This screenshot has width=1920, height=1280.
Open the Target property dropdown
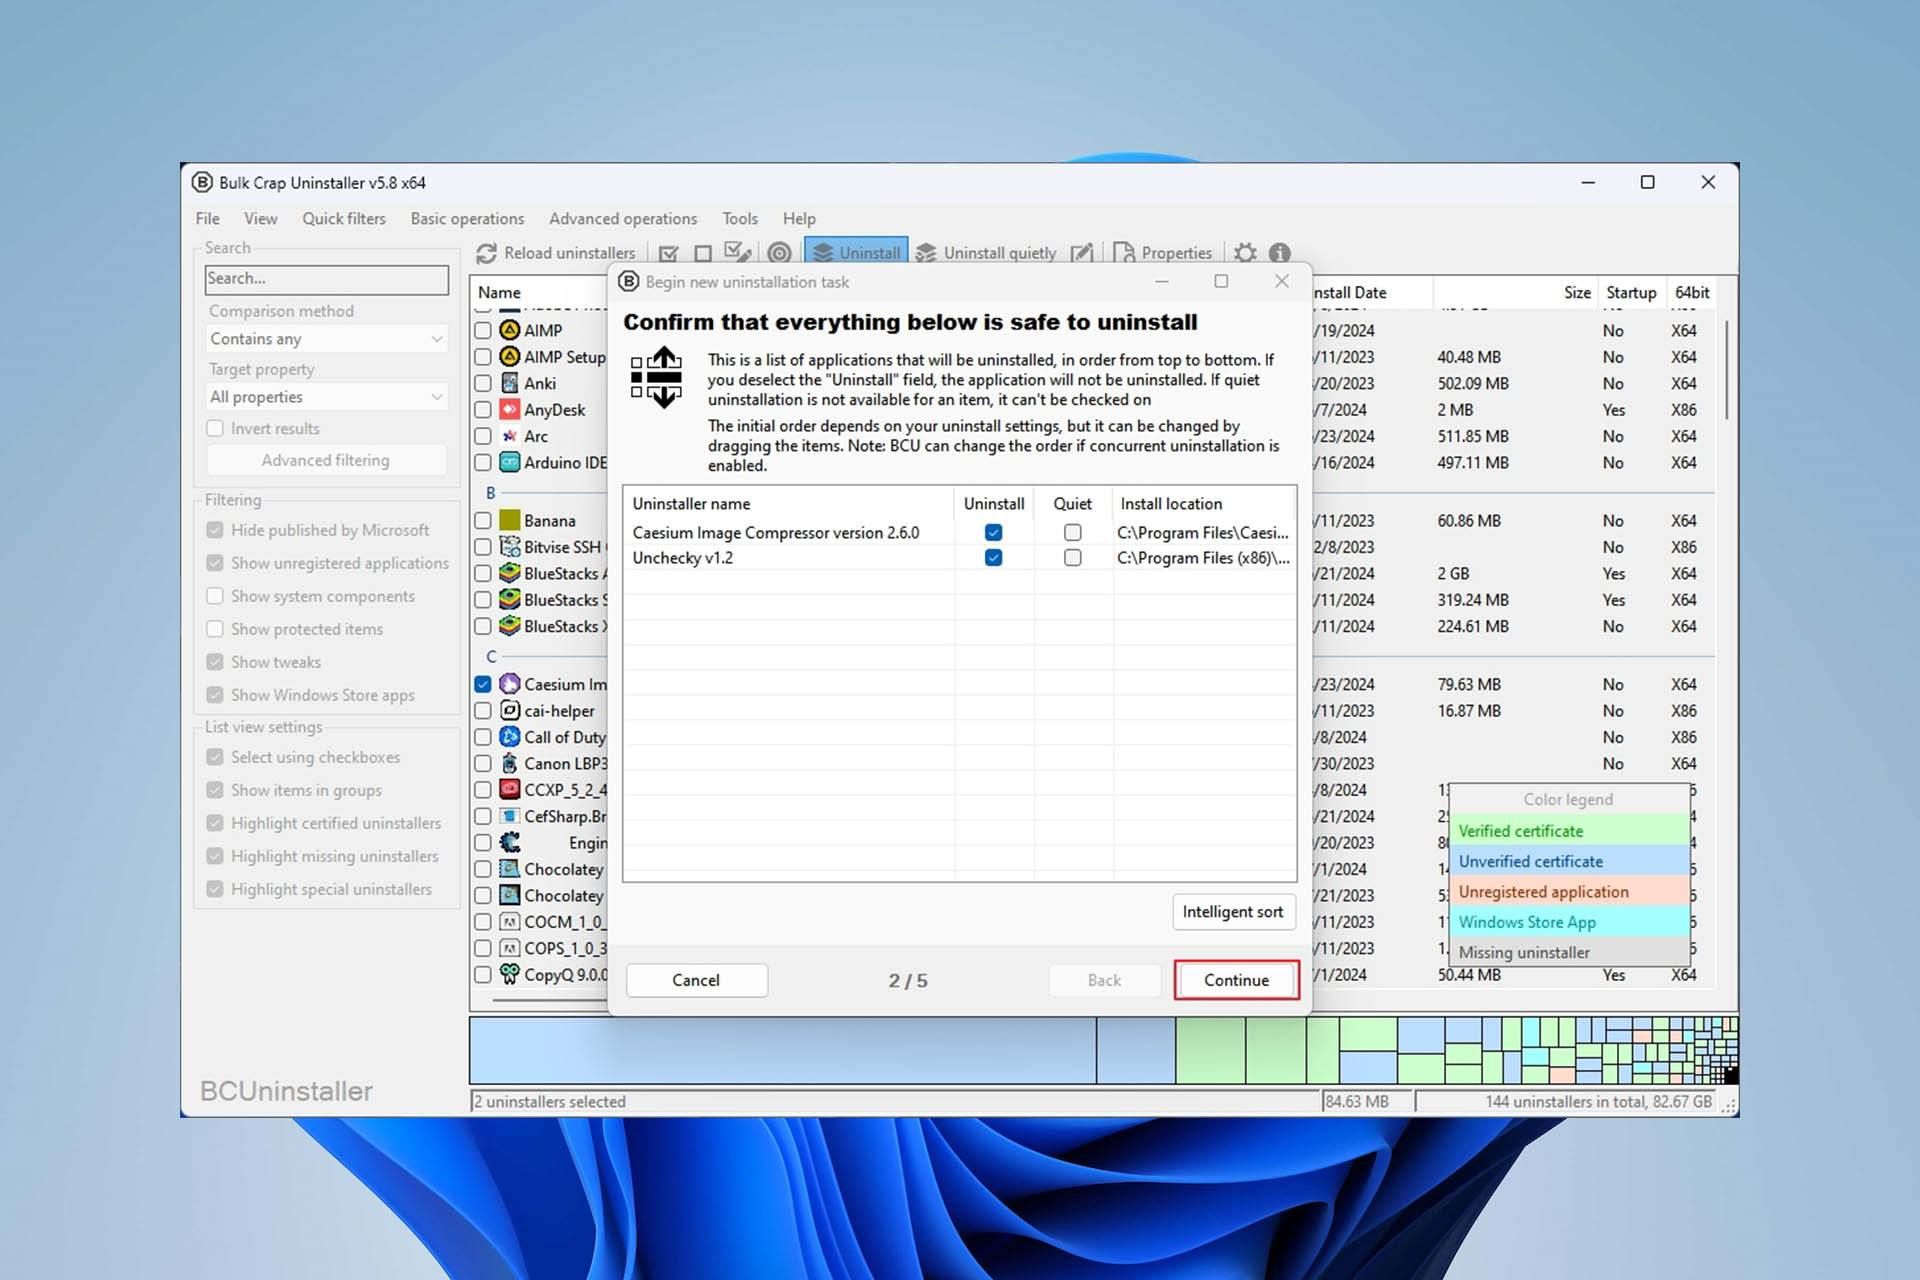(x=326, y=397)
